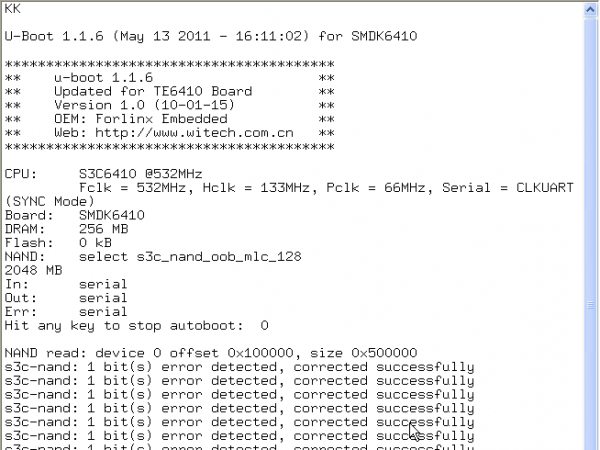Click the U-Boot 1.1.6 version header line
The height and width of the screenshot is (450, 600).
[210, 37]
